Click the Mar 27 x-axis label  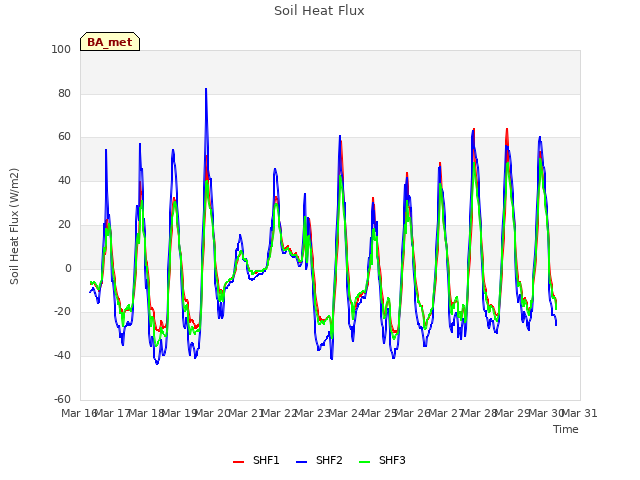coord(446,413)
